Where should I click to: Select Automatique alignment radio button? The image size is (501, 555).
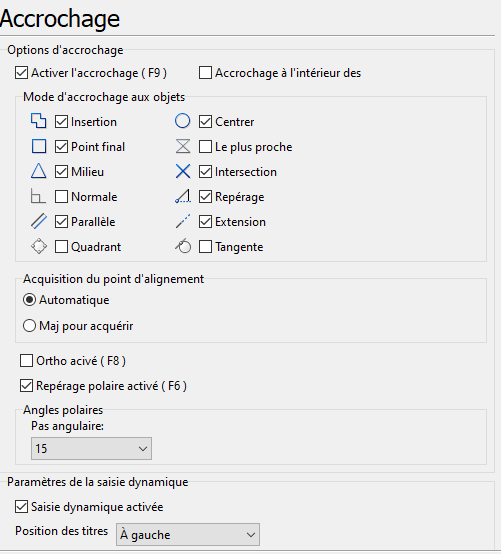click(29, 300)
